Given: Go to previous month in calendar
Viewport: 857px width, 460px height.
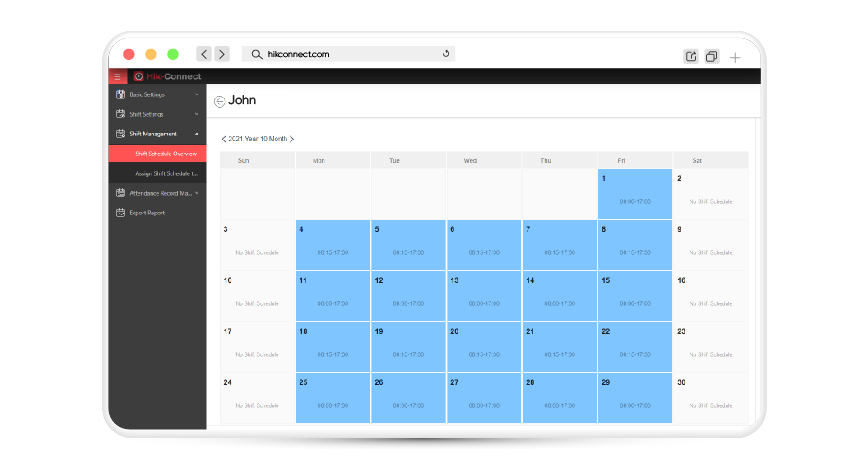Looking at the screenshot, I should click(223, 139).
